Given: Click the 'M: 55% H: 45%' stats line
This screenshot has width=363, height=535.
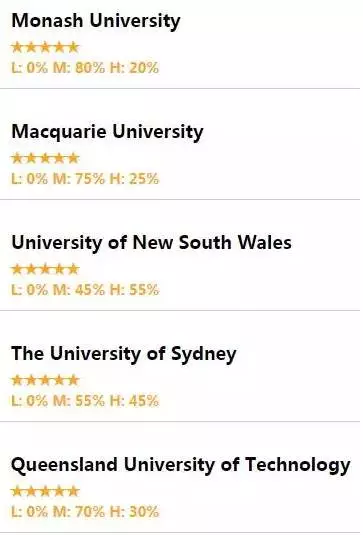Looking at the screenshot, I should click(x=85, y=401).
